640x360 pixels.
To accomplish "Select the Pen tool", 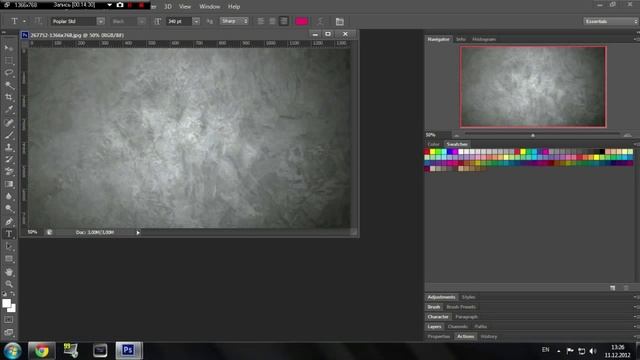I will pos(9,222).
